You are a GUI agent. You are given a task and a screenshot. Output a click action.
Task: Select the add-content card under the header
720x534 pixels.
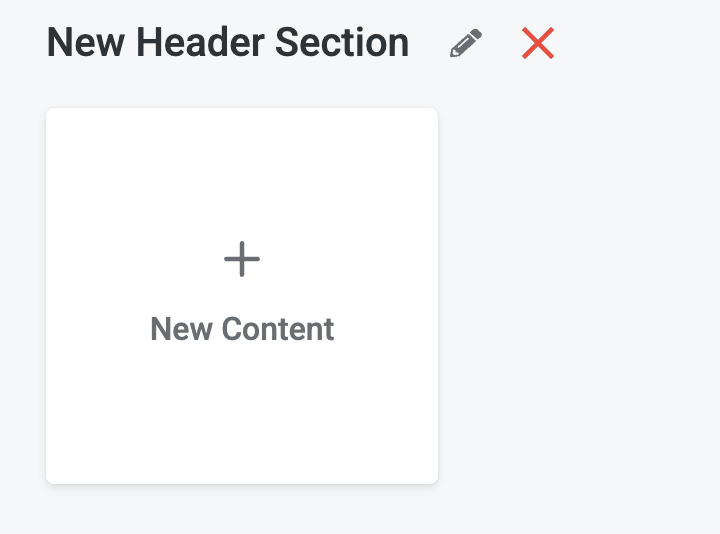click(x=242, y=295)
